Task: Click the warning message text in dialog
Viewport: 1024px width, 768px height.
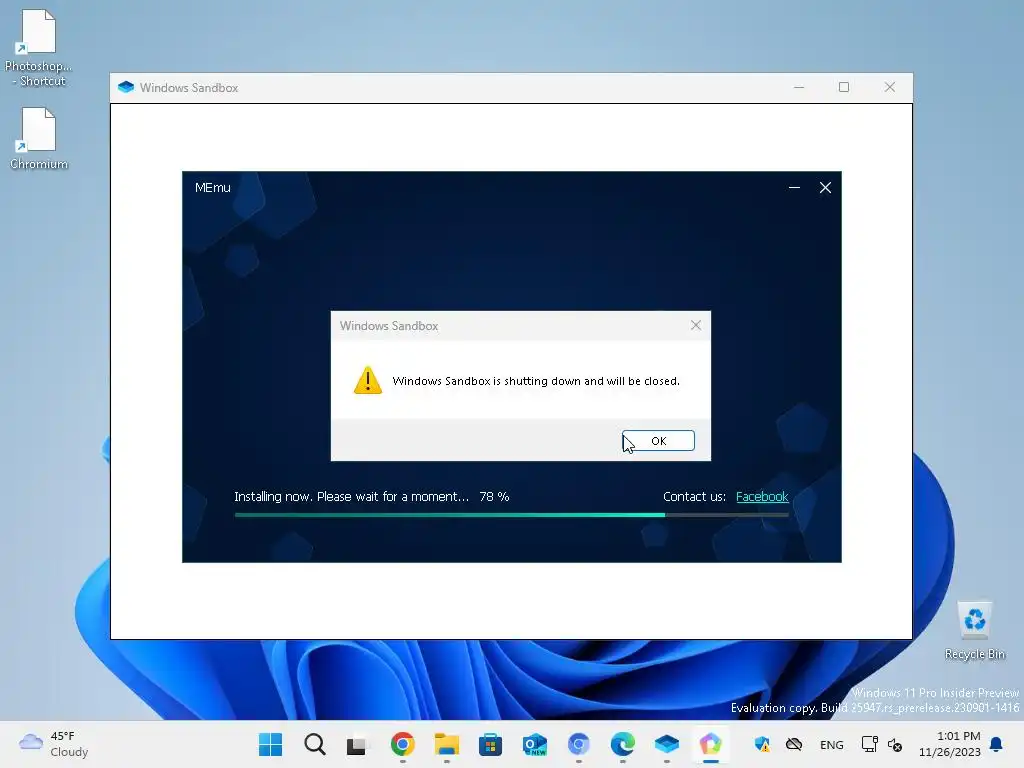Action: [x=536, y=381]
